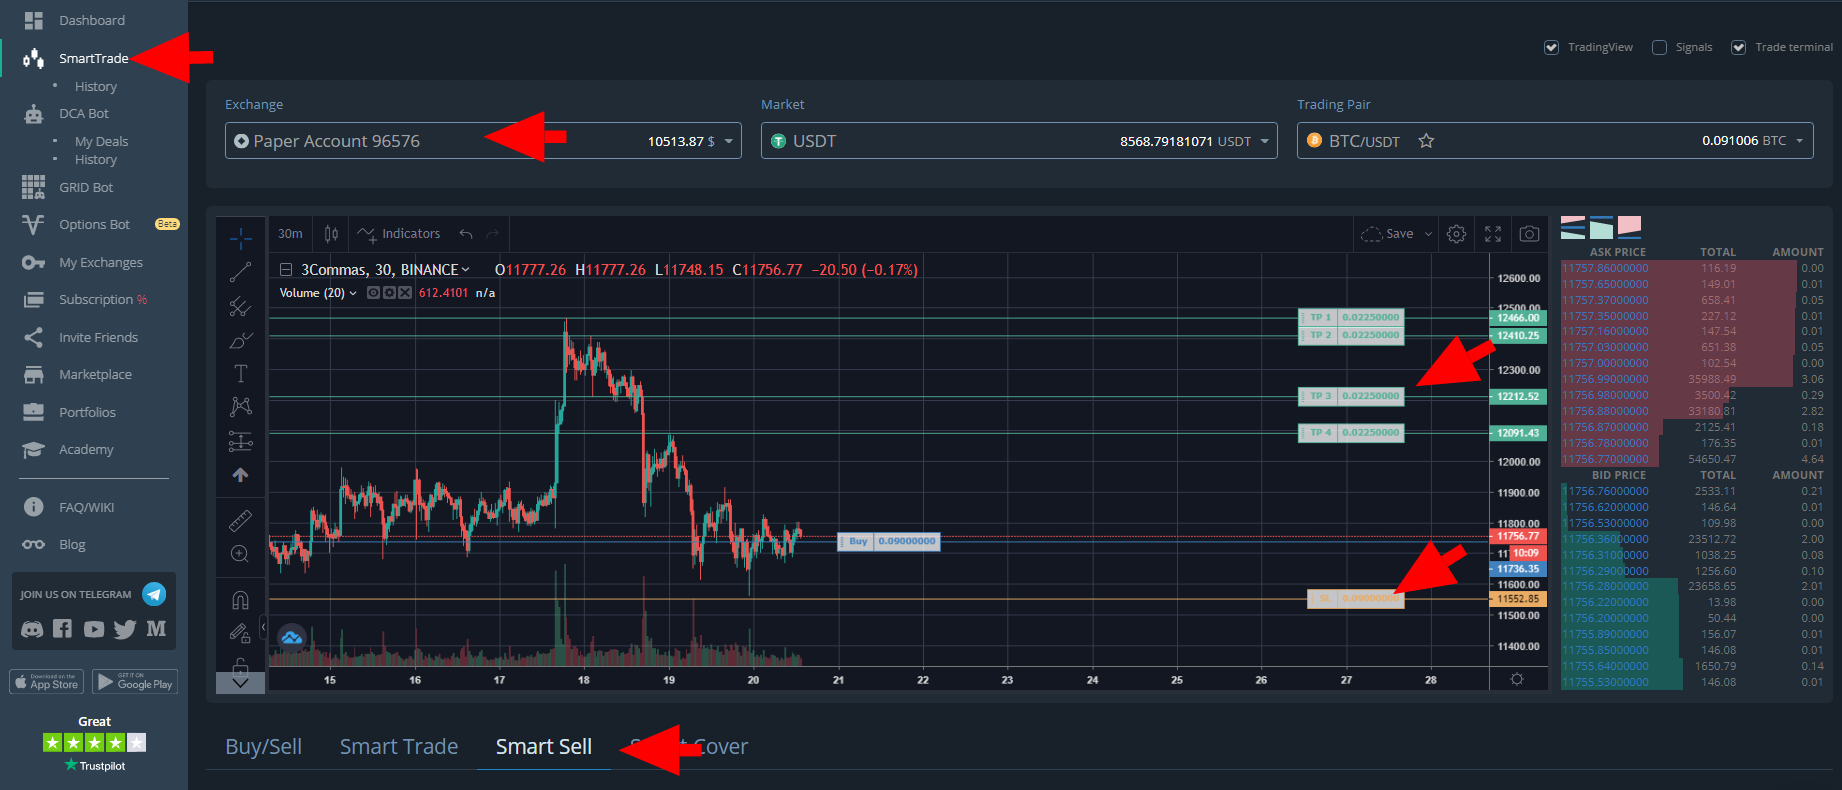This screenshot has height=790, width=1842.
Task: Select the trend line drawing tool
Action: pos(241,272)
